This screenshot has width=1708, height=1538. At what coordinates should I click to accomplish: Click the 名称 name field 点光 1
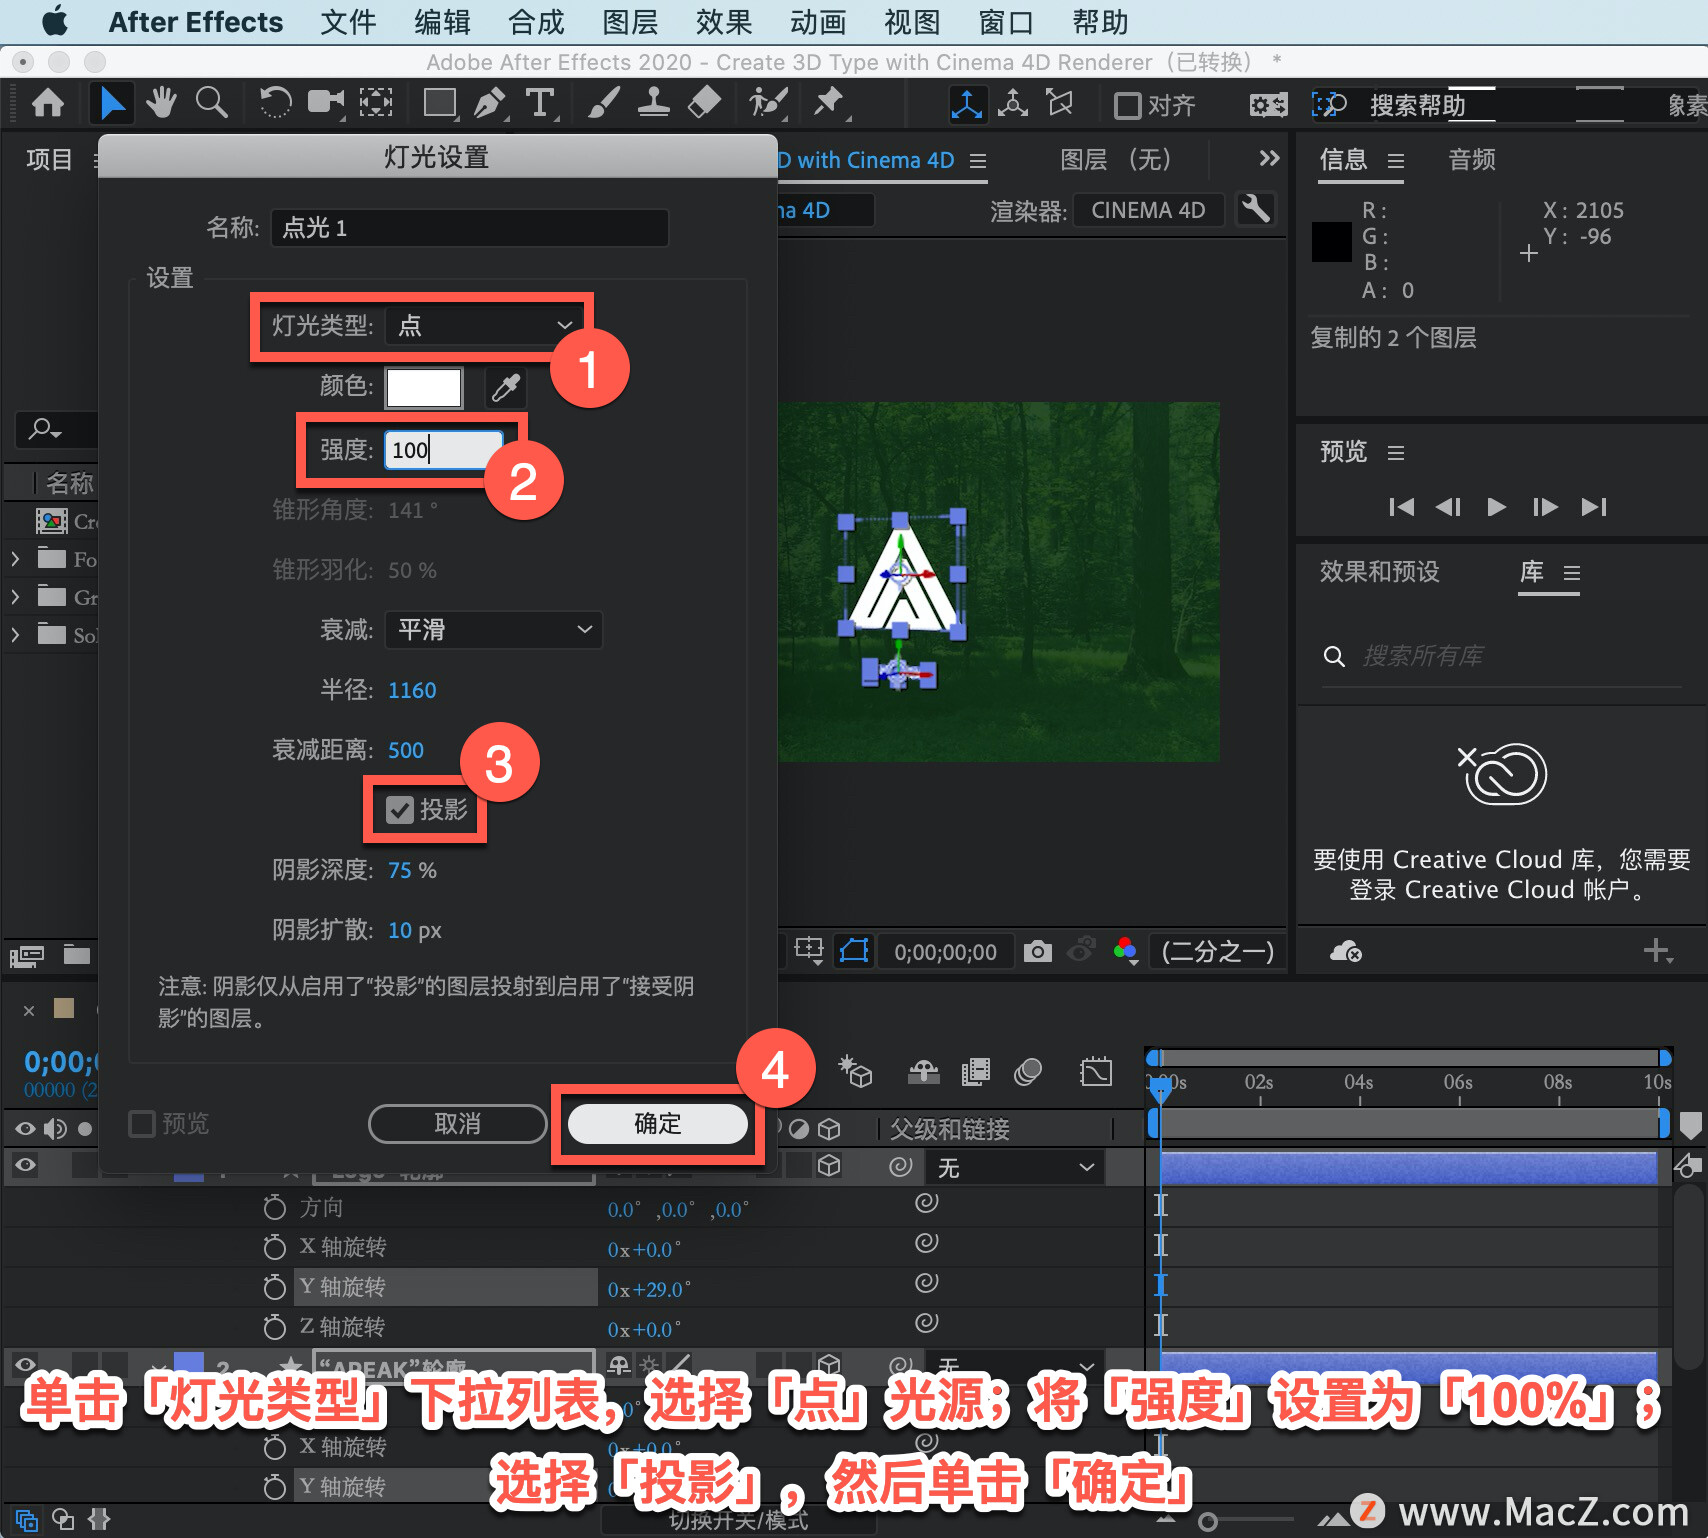[469, 228]
